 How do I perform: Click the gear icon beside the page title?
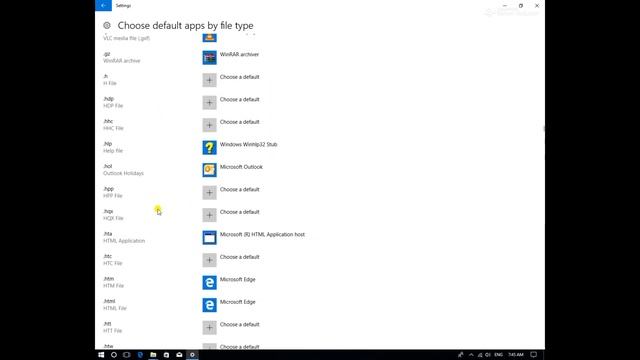pyautogui.click(x=107, y=25)
